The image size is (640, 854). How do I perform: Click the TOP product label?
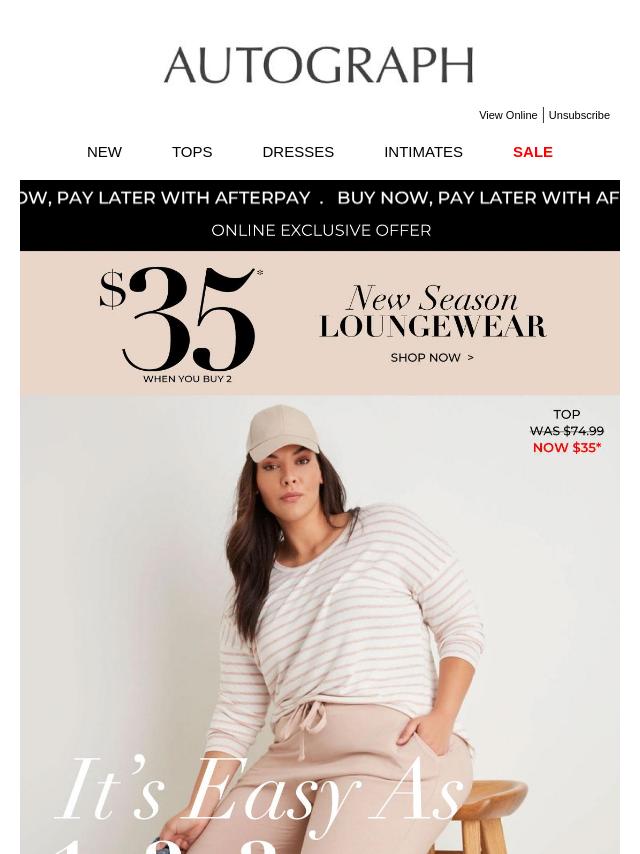coord(566,414)
